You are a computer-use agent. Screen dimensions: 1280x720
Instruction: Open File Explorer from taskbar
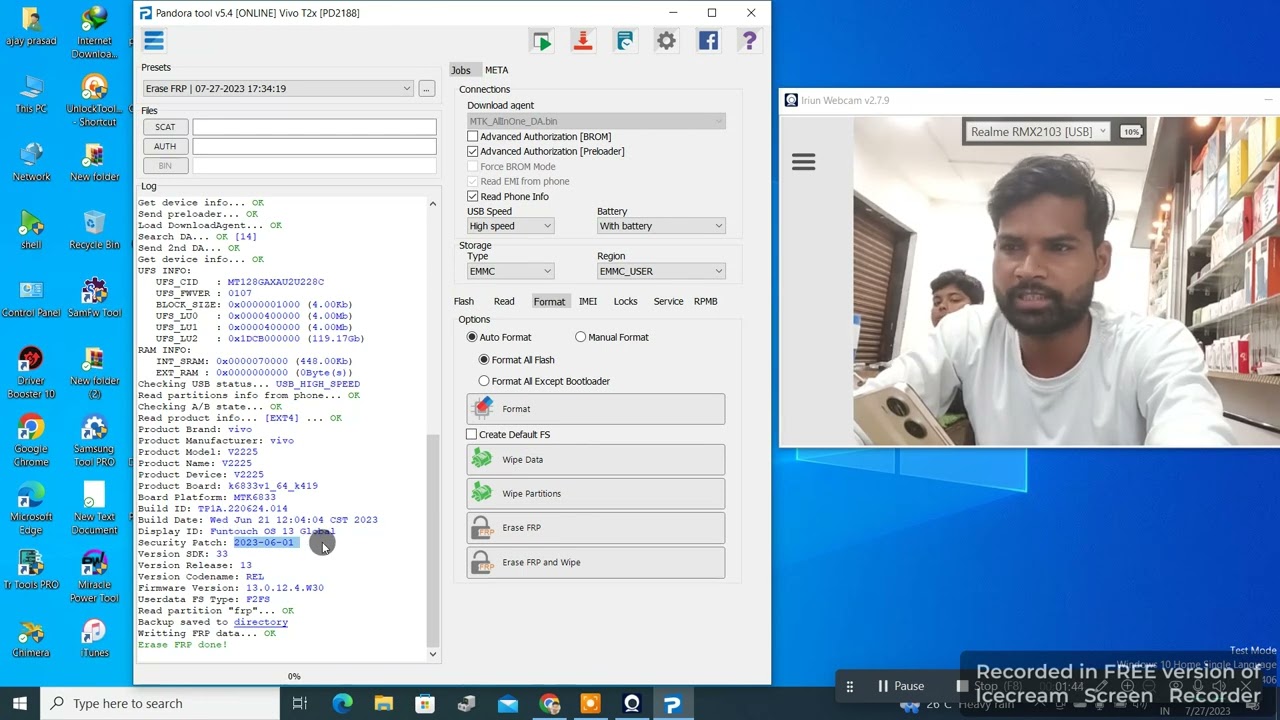383,703
